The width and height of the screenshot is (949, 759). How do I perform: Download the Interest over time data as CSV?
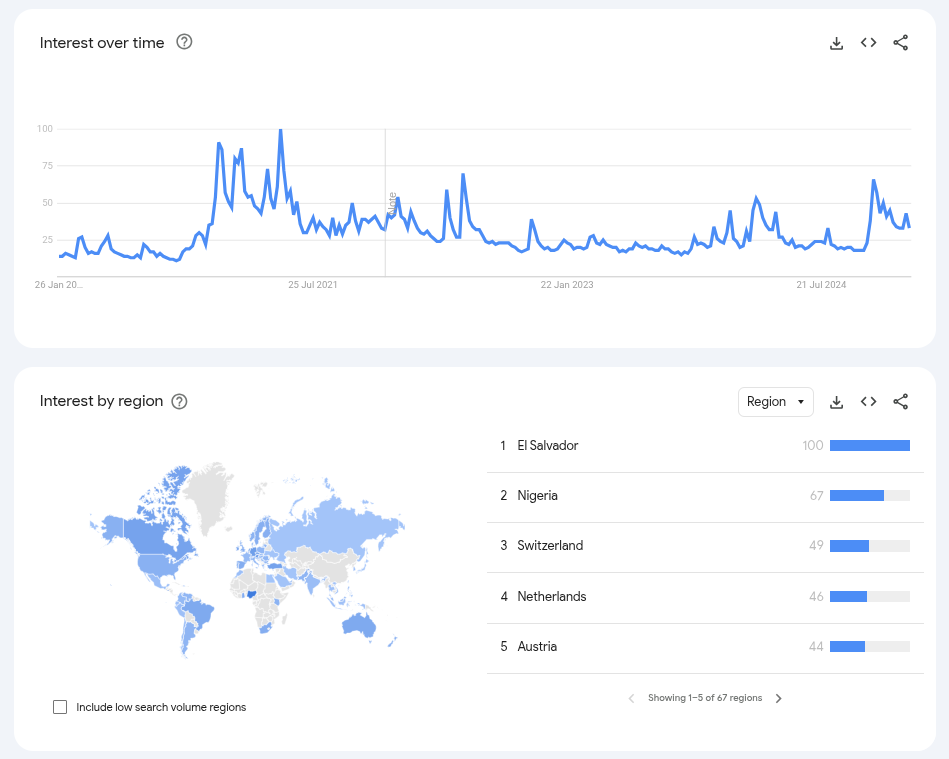(x=836, y=42)
